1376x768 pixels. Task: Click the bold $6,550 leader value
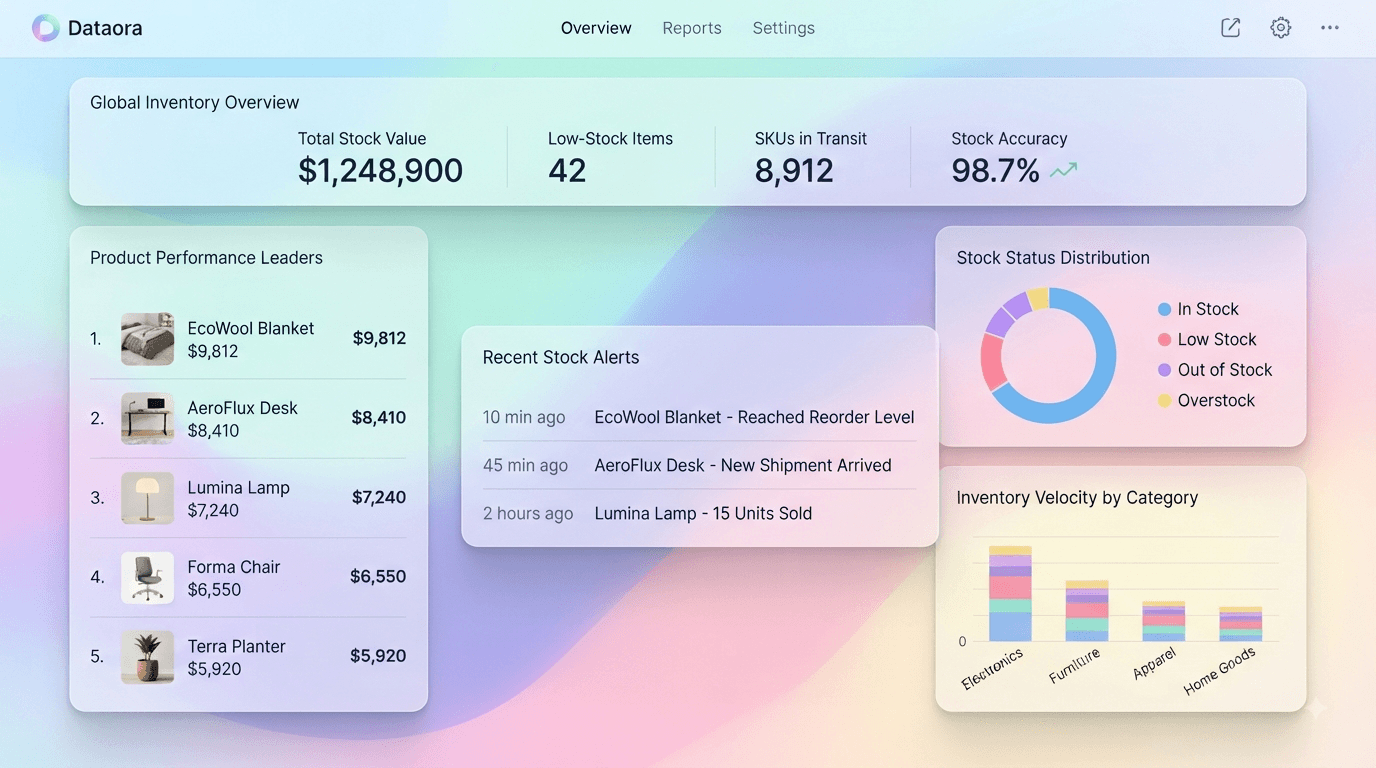[x=378, y=576]
